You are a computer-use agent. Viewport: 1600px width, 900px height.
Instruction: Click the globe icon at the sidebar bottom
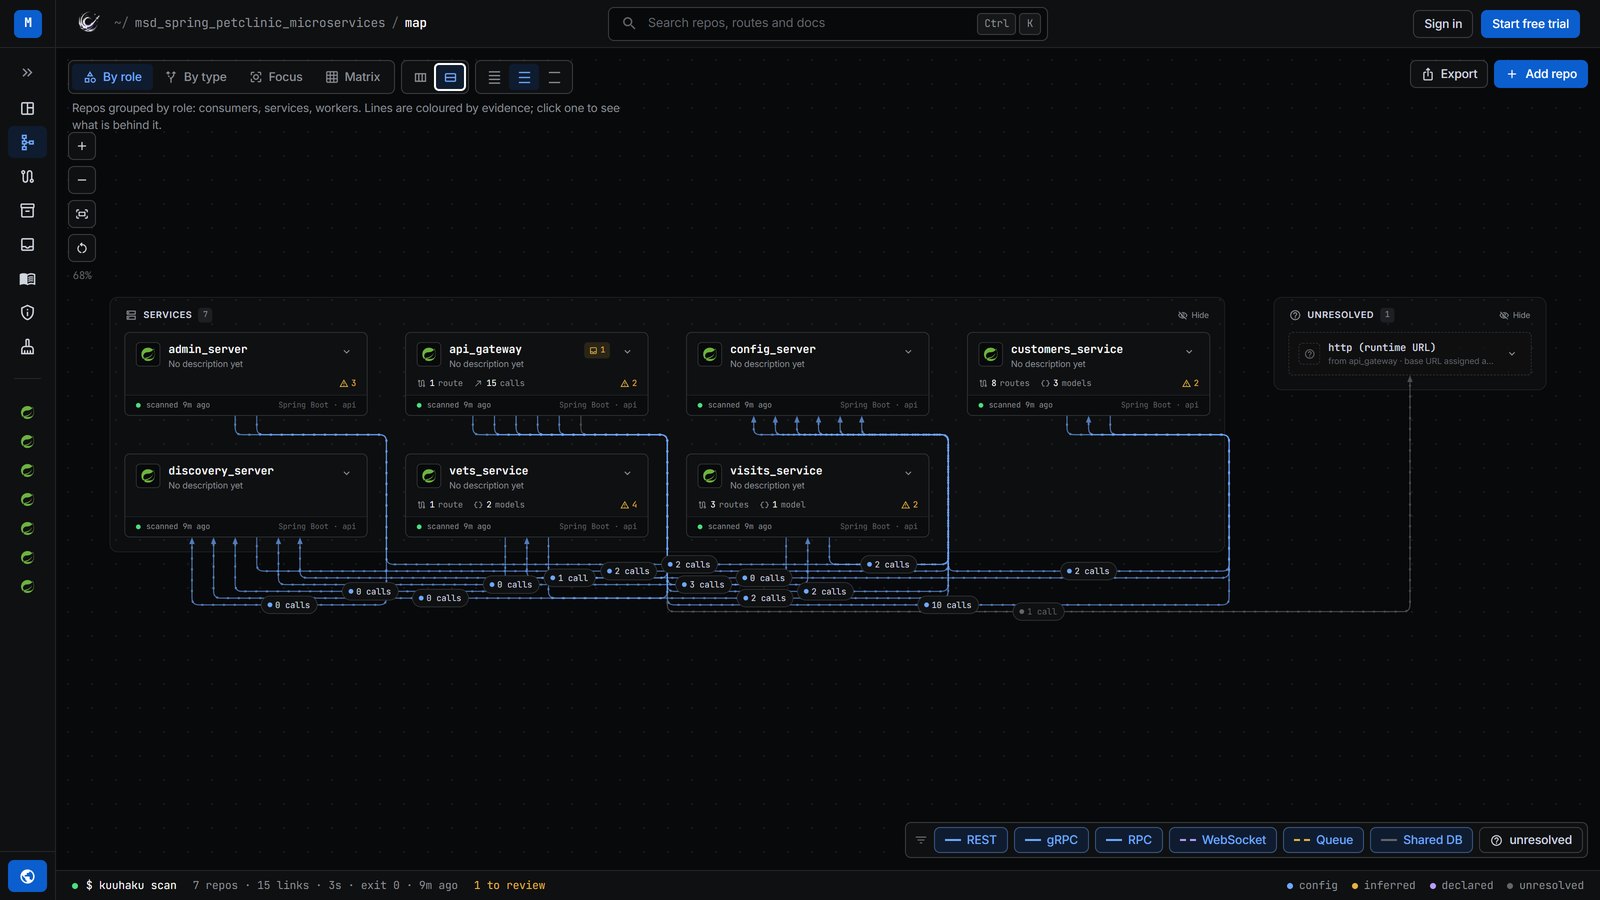(27, 876)
